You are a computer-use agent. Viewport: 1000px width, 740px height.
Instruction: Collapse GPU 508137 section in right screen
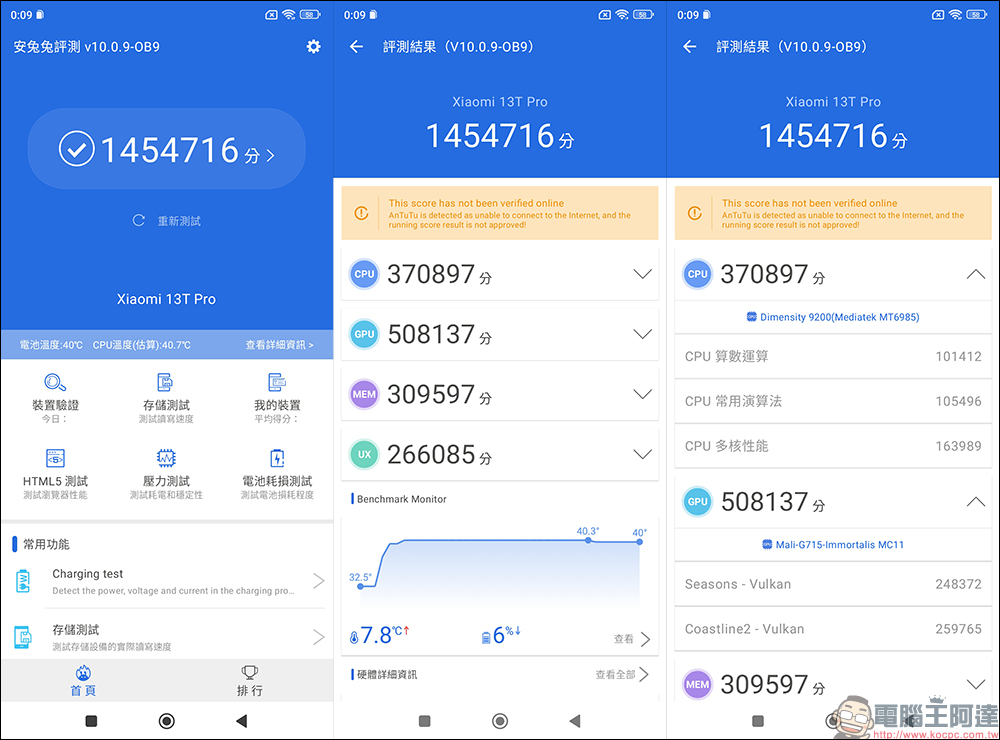tap(975, 502)
